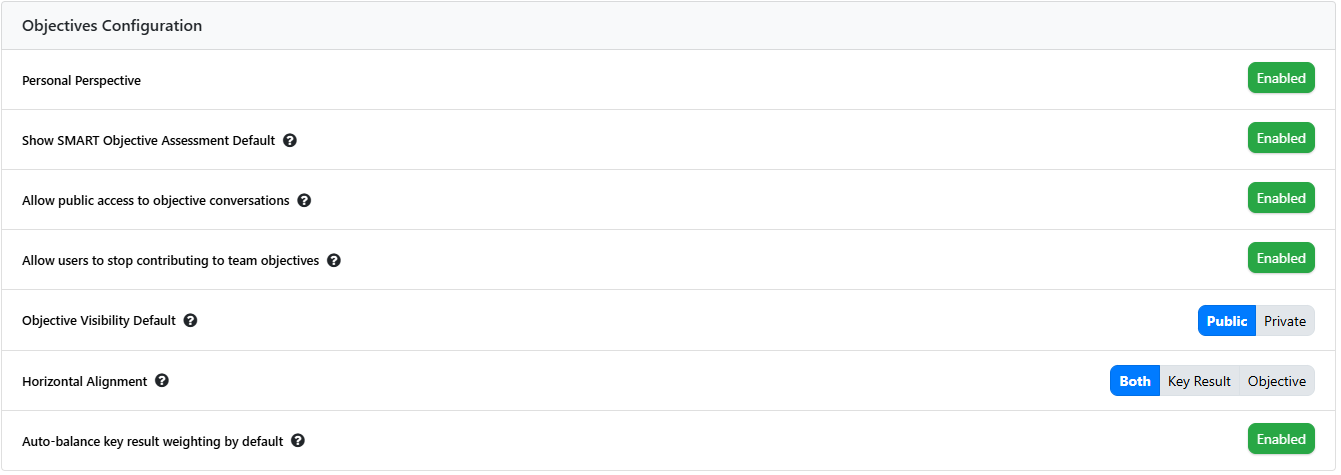Set Horizontal Alignment to Objective
1341x475 pixels.
pyautogui.click(x=1276, y=381)
